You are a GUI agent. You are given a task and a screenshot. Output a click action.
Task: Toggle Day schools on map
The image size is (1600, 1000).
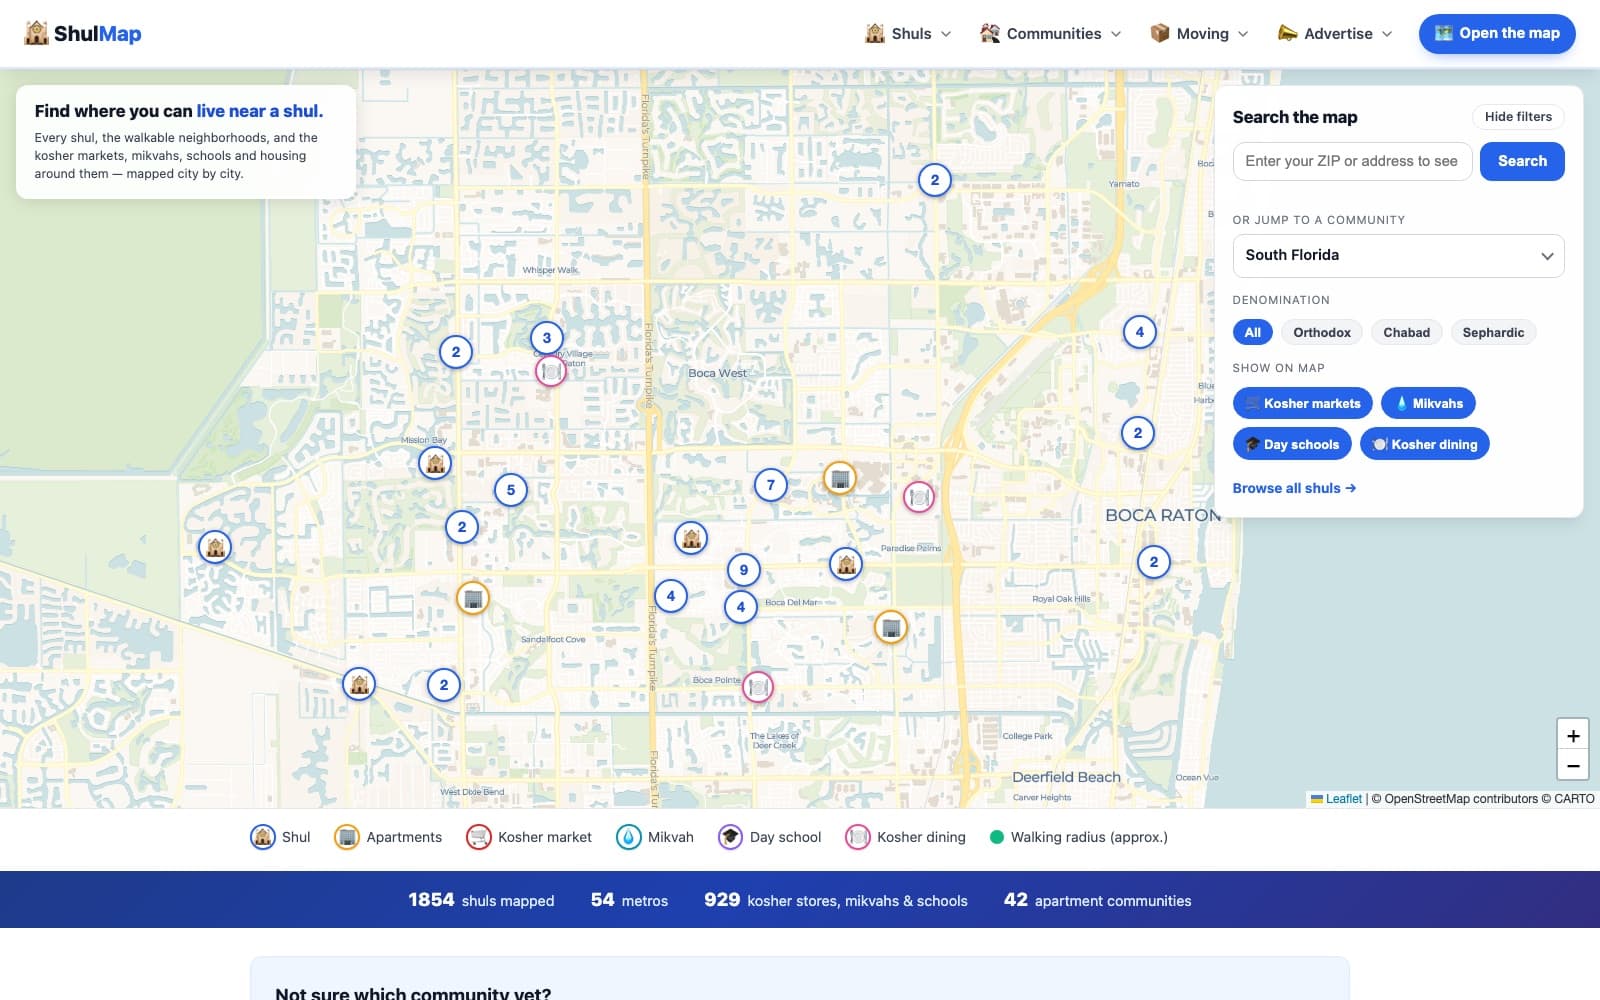click(1292, 444)
